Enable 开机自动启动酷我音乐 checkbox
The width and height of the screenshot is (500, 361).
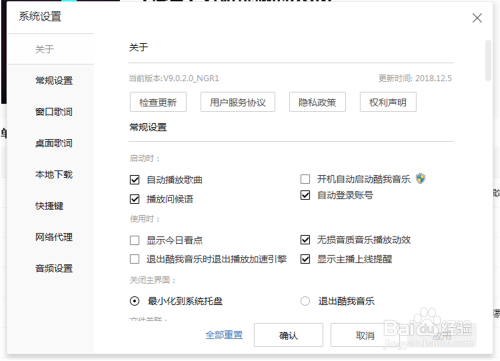[x=305, y=179]
